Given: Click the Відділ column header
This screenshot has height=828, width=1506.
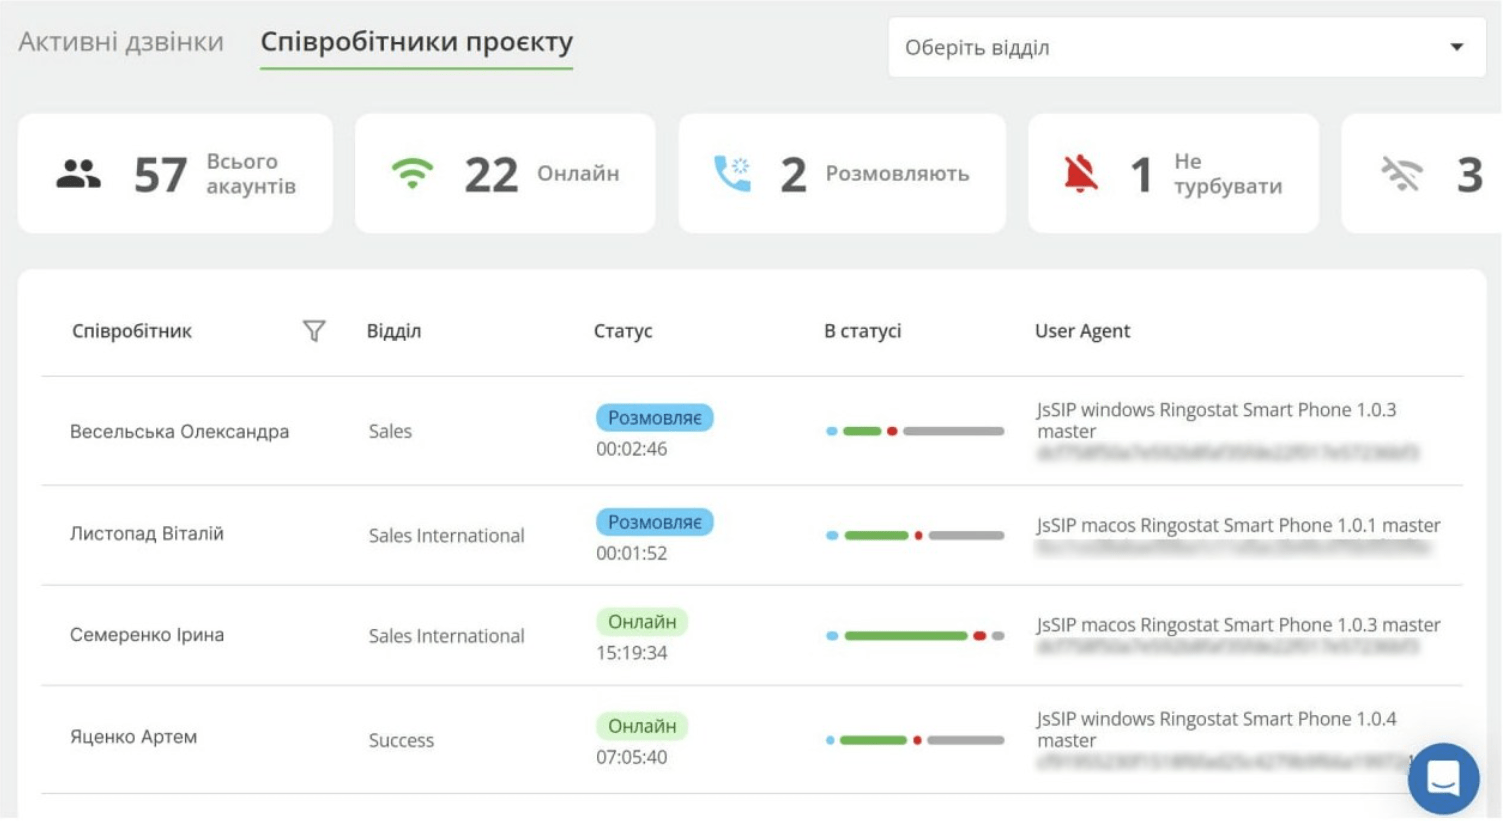Looking at the screenshot, I should pos(394,331).
